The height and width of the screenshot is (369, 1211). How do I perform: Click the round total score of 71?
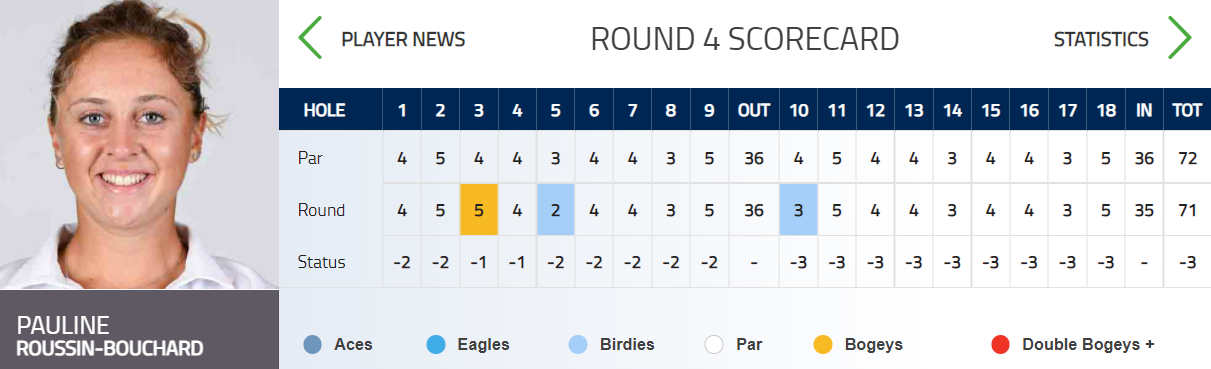1187,210
